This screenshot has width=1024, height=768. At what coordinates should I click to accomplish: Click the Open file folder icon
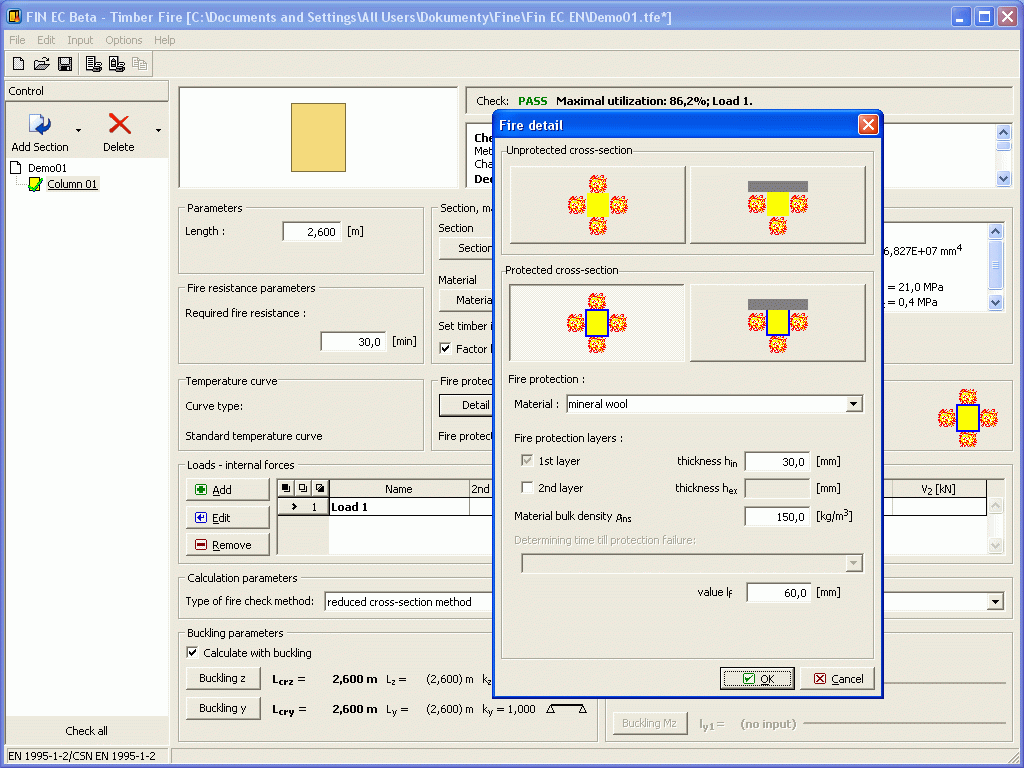coord(41,64)
